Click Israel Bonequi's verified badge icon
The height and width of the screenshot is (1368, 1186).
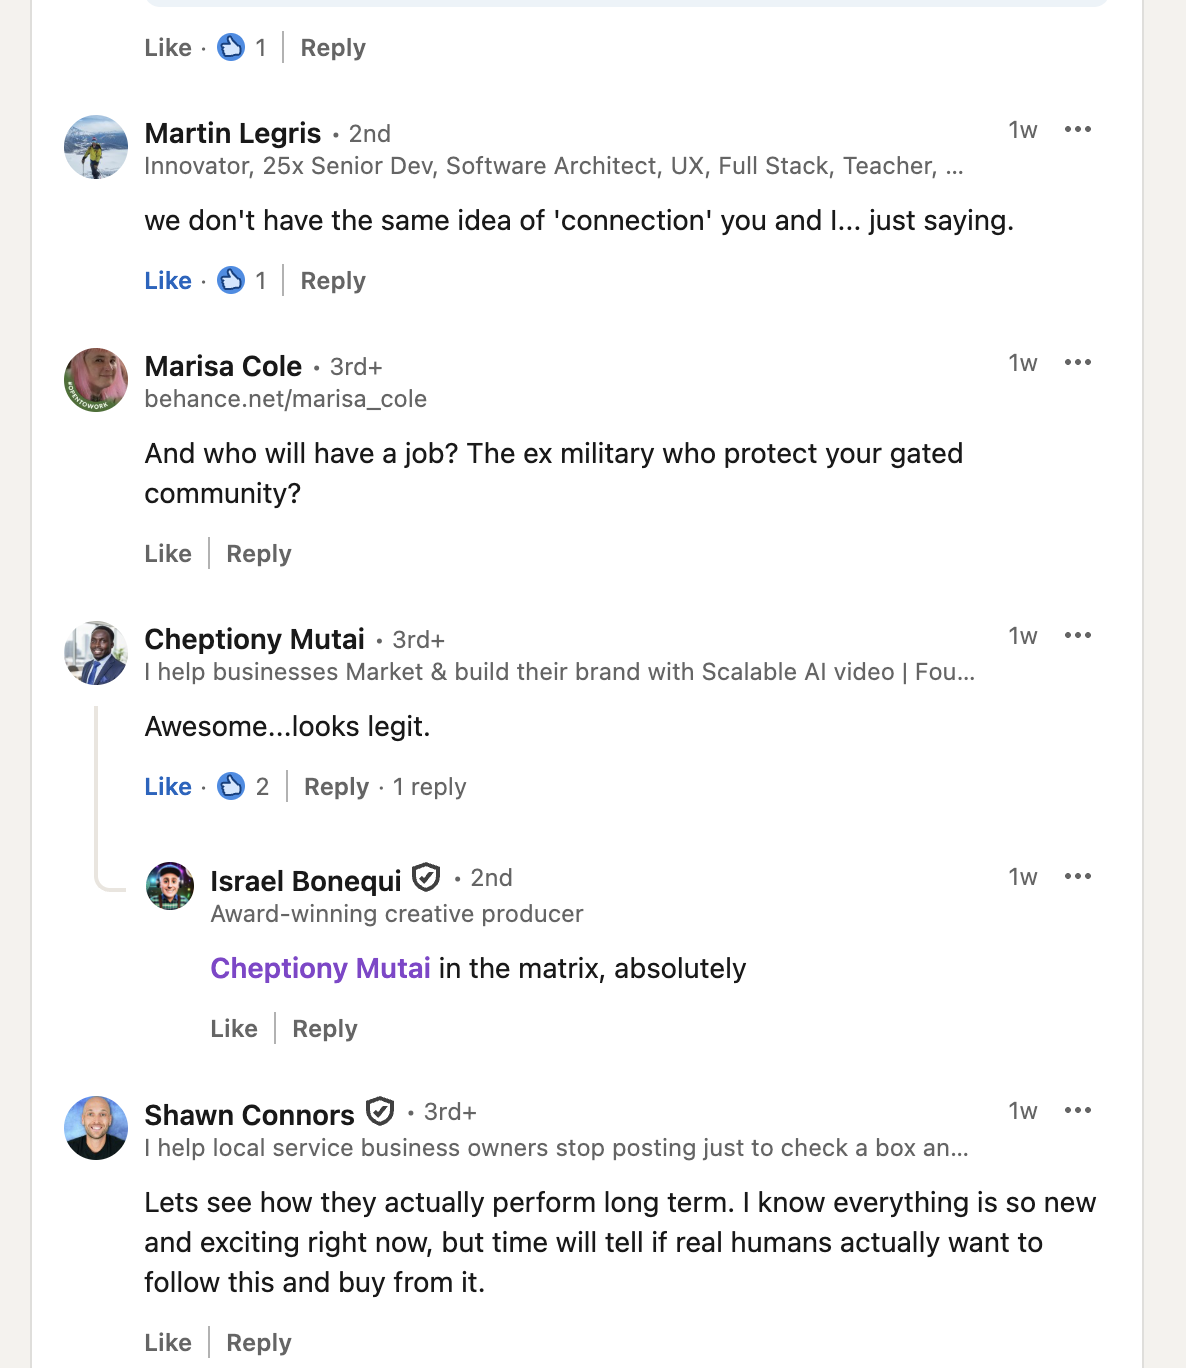coord(427,878)
